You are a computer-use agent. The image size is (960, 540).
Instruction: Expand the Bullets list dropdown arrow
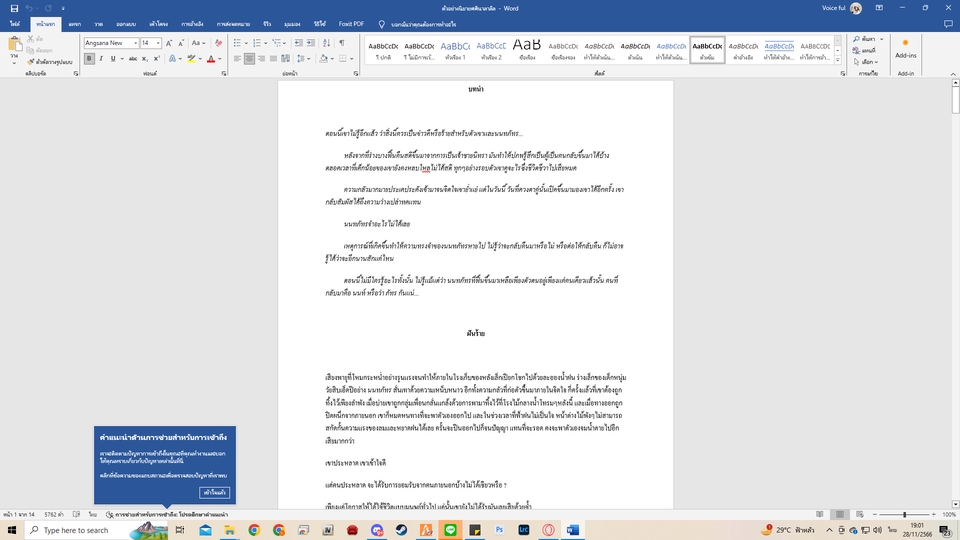point(246,43)
